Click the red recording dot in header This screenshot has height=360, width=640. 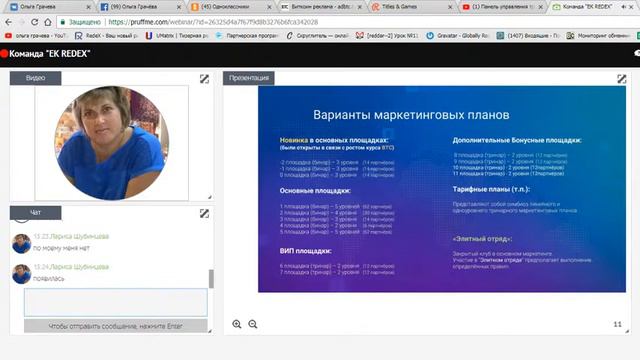pyautogui.click(x=4, y=53)
